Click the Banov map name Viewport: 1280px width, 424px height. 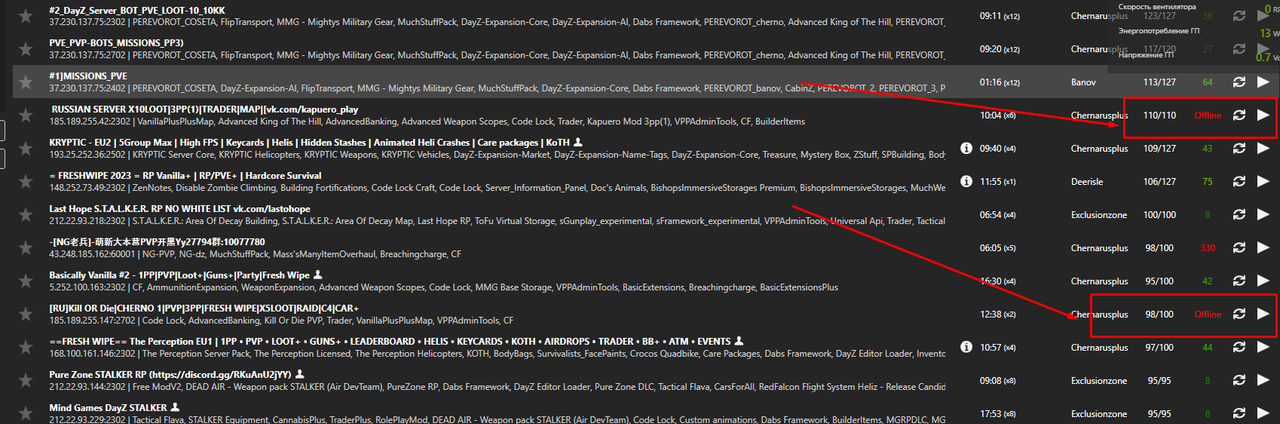[1083, 82]
